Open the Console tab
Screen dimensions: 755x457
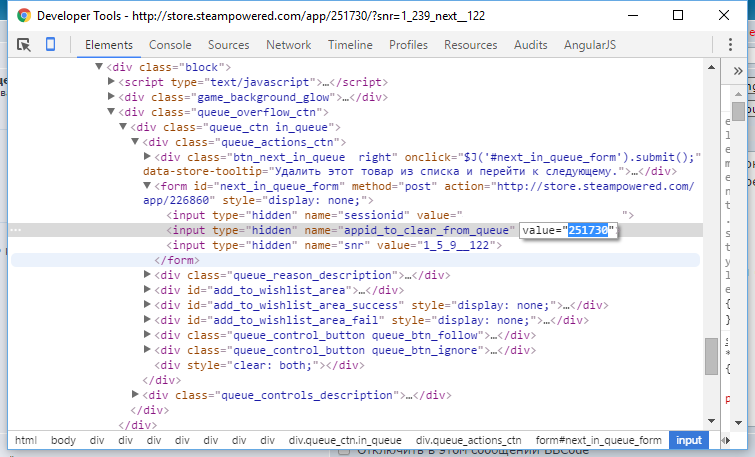170,45
